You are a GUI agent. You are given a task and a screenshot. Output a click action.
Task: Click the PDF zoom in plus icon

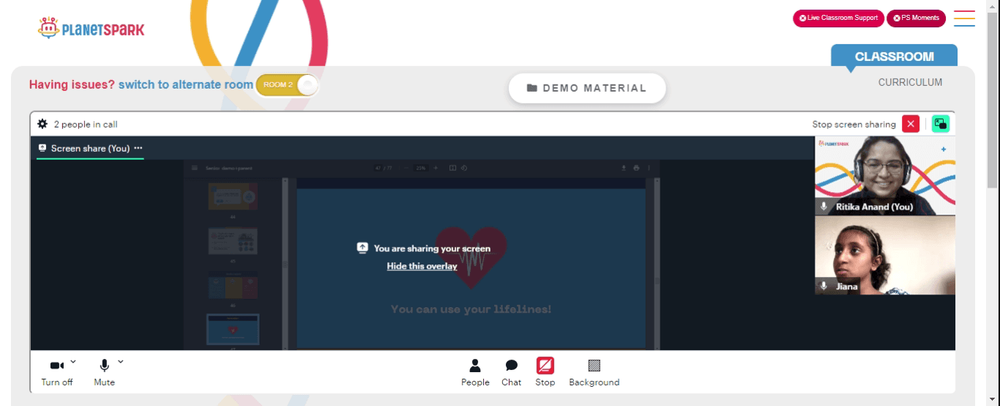tap(436, 168)
